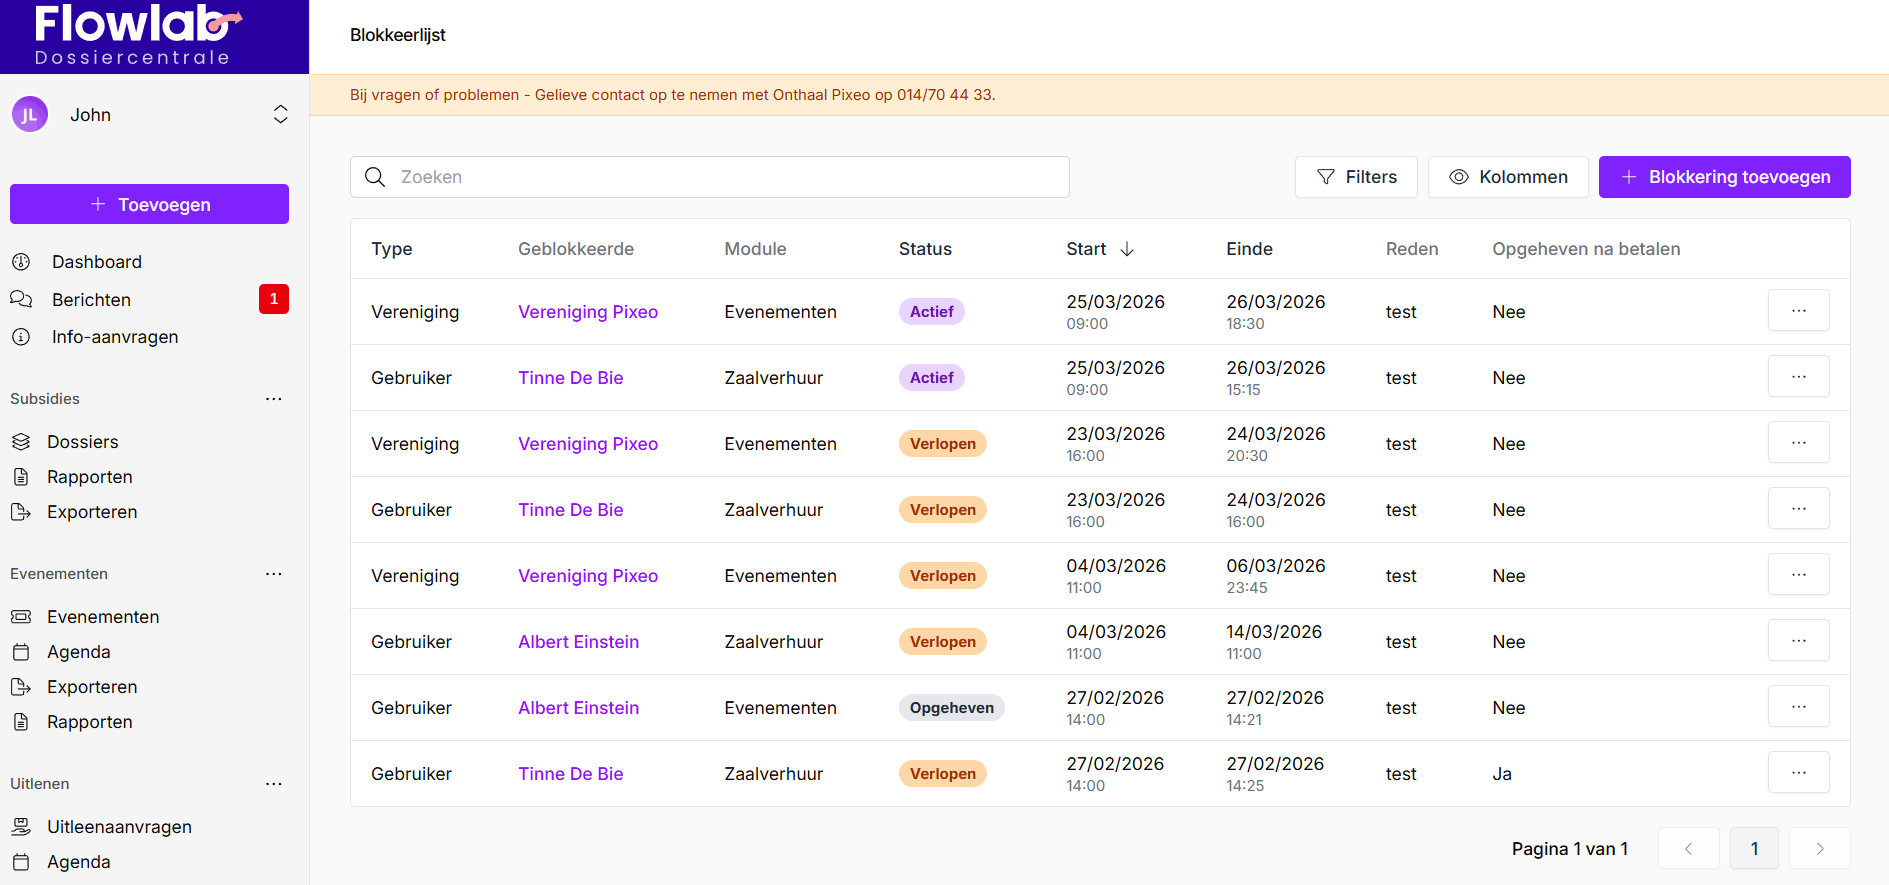
Task: Open the Albert Einstein link with Opgeheven status
Action: click(578, 708)
